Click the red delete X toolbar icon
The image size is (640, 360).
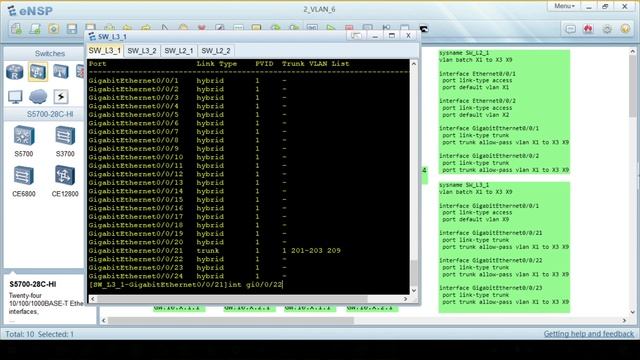pos(202,28)
